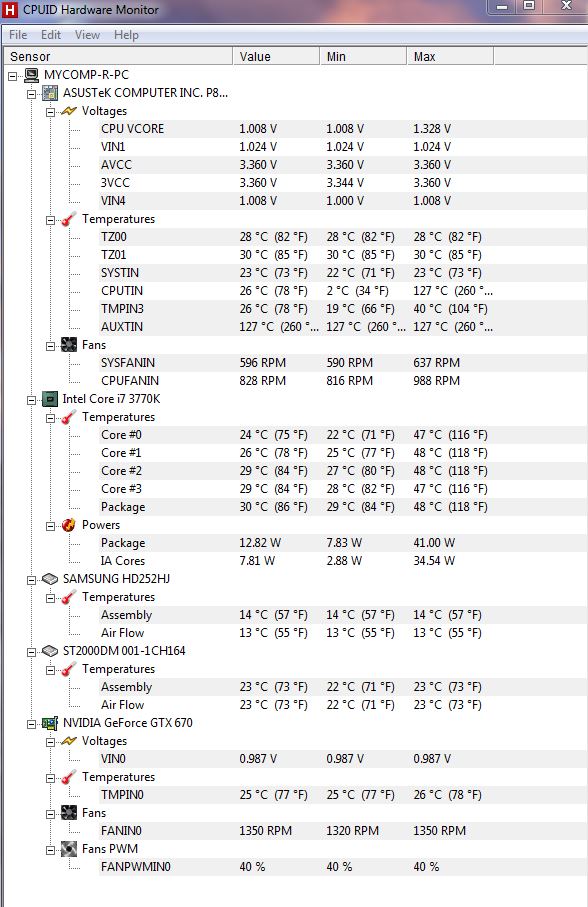Click the lightning icon beside motherboard Voltages
The height and width of the screenshot is (907, 588).
69,110
